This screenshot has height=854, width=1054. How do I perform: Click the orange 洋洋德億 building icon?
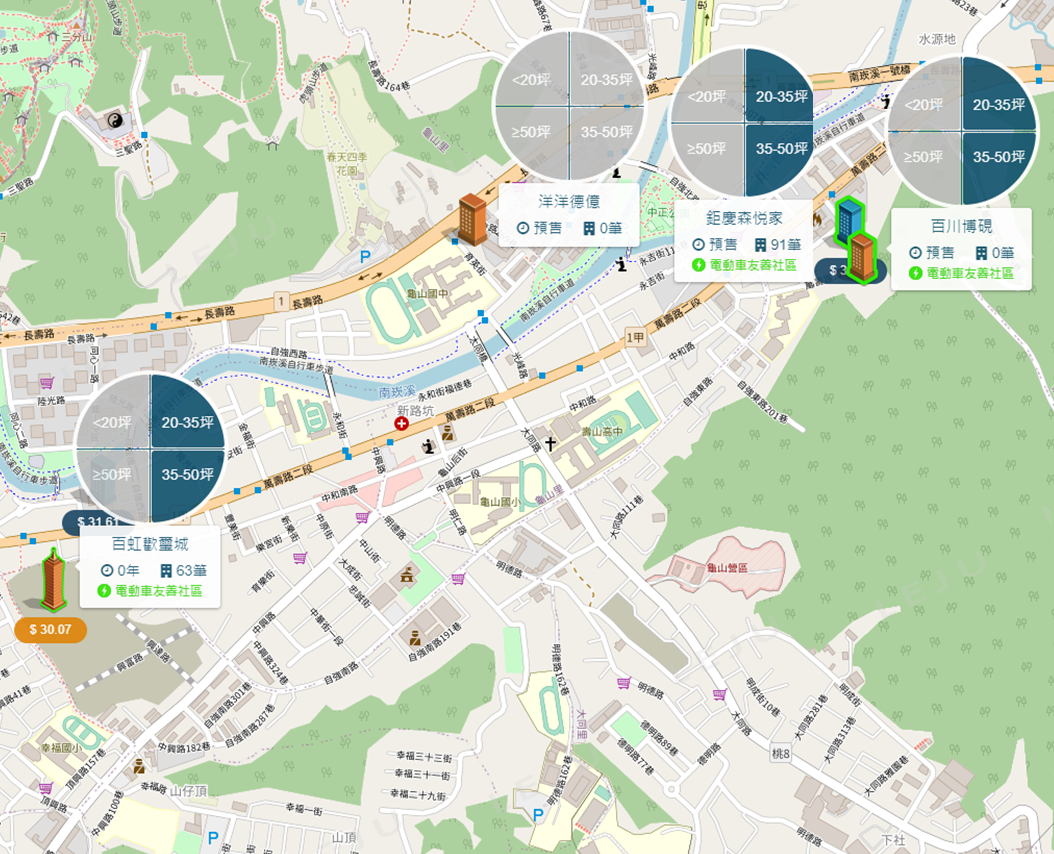click(x=473, y=219)
